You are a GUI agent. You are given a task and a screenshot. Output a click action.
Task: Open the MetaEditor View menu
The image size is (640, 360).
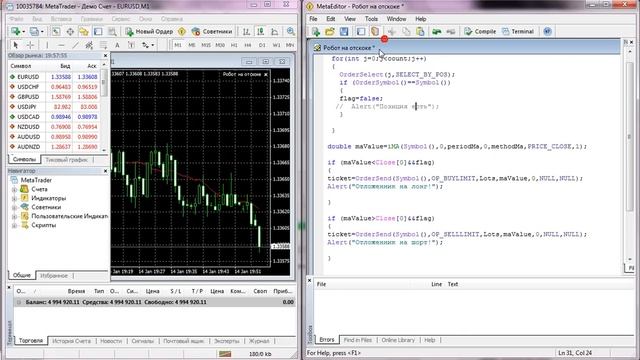[350, 19]
